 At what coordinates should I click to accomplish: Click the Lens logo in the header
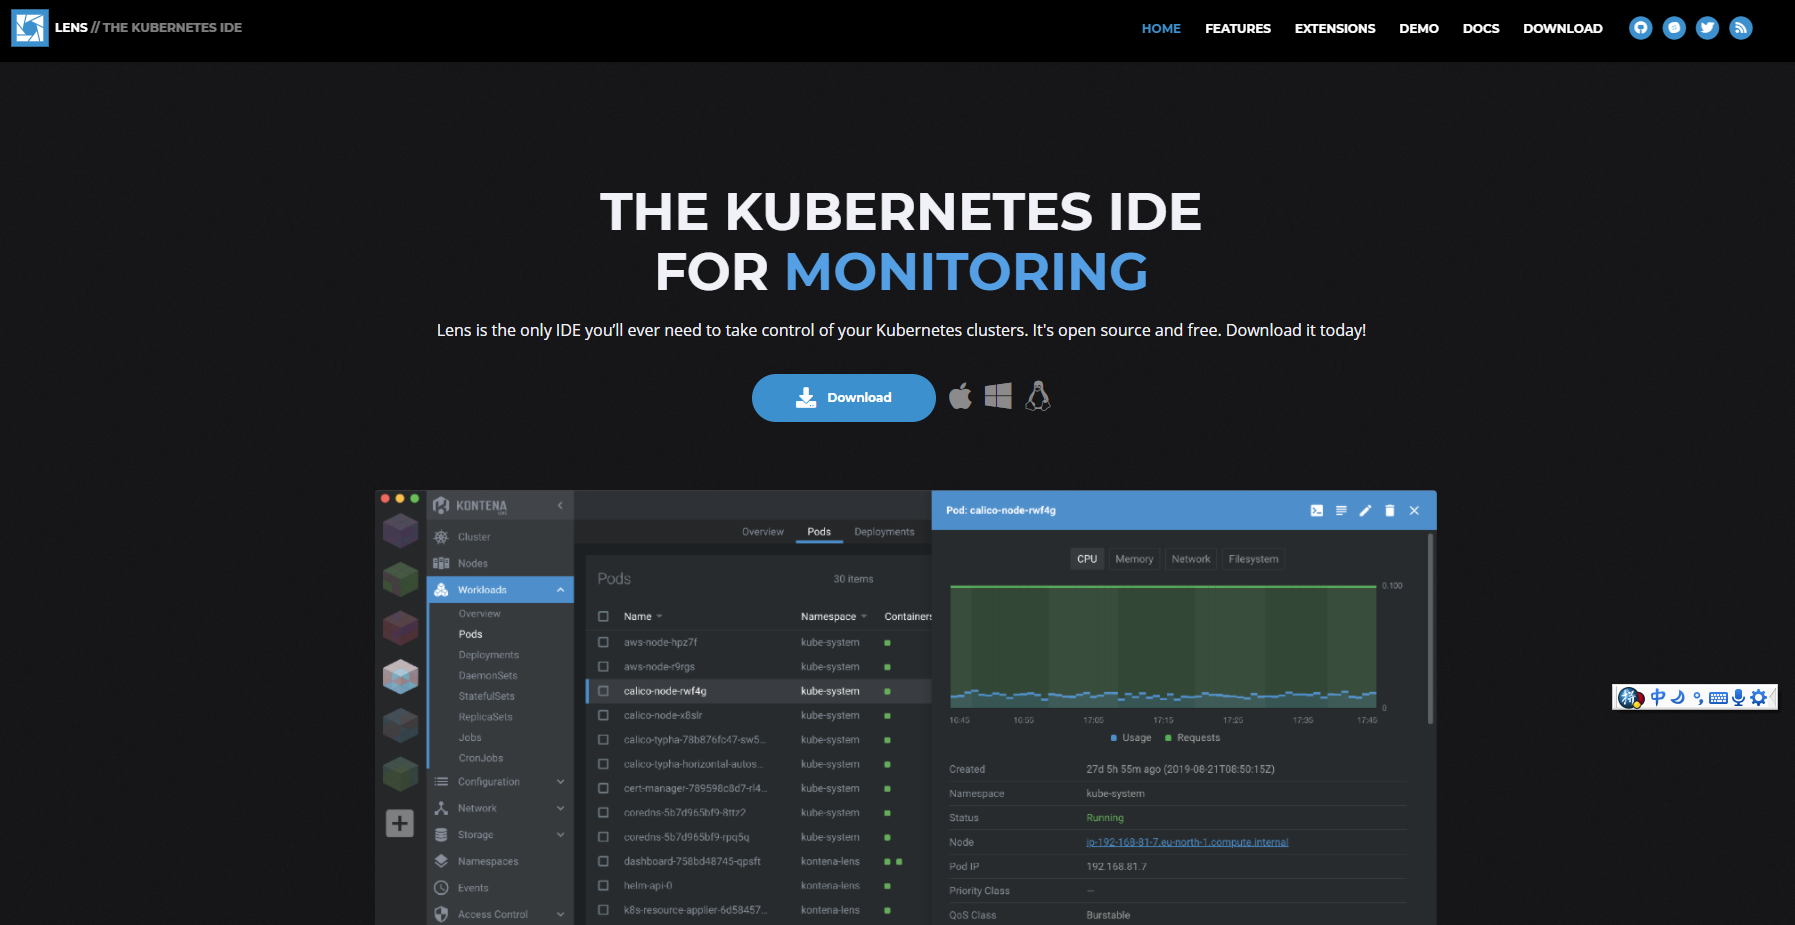[30, 28]
